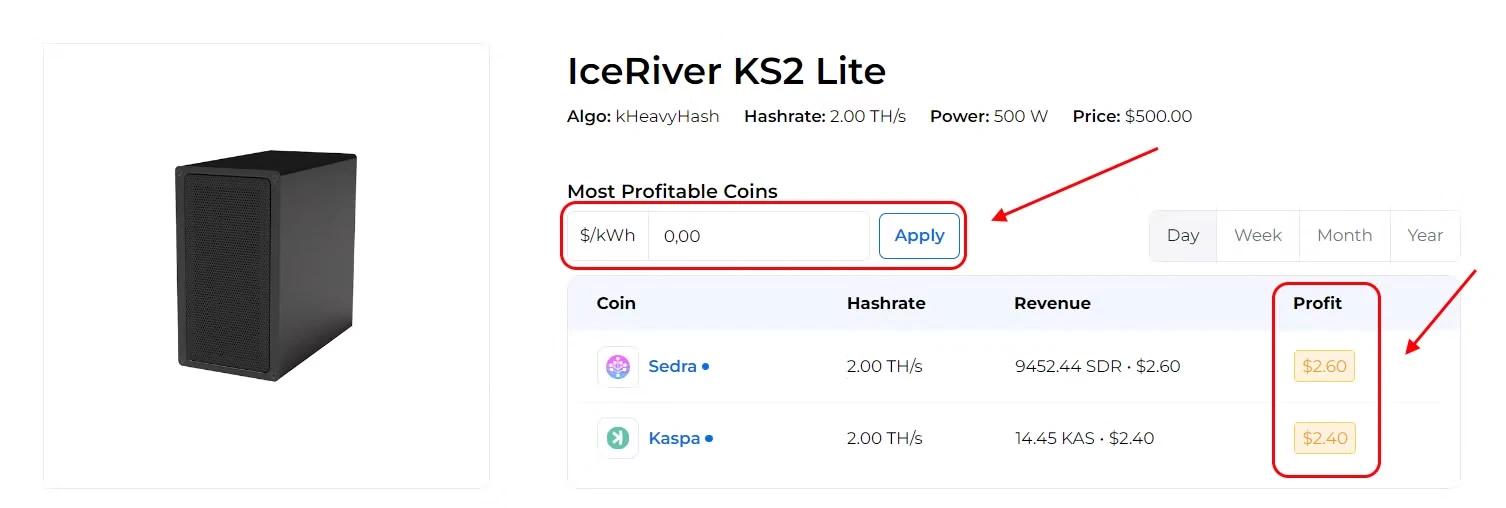This screenshot has width=1506, height=508.
Task: Click the $2.60 Sedra profit badge
Action: (x=1324, y=367)
